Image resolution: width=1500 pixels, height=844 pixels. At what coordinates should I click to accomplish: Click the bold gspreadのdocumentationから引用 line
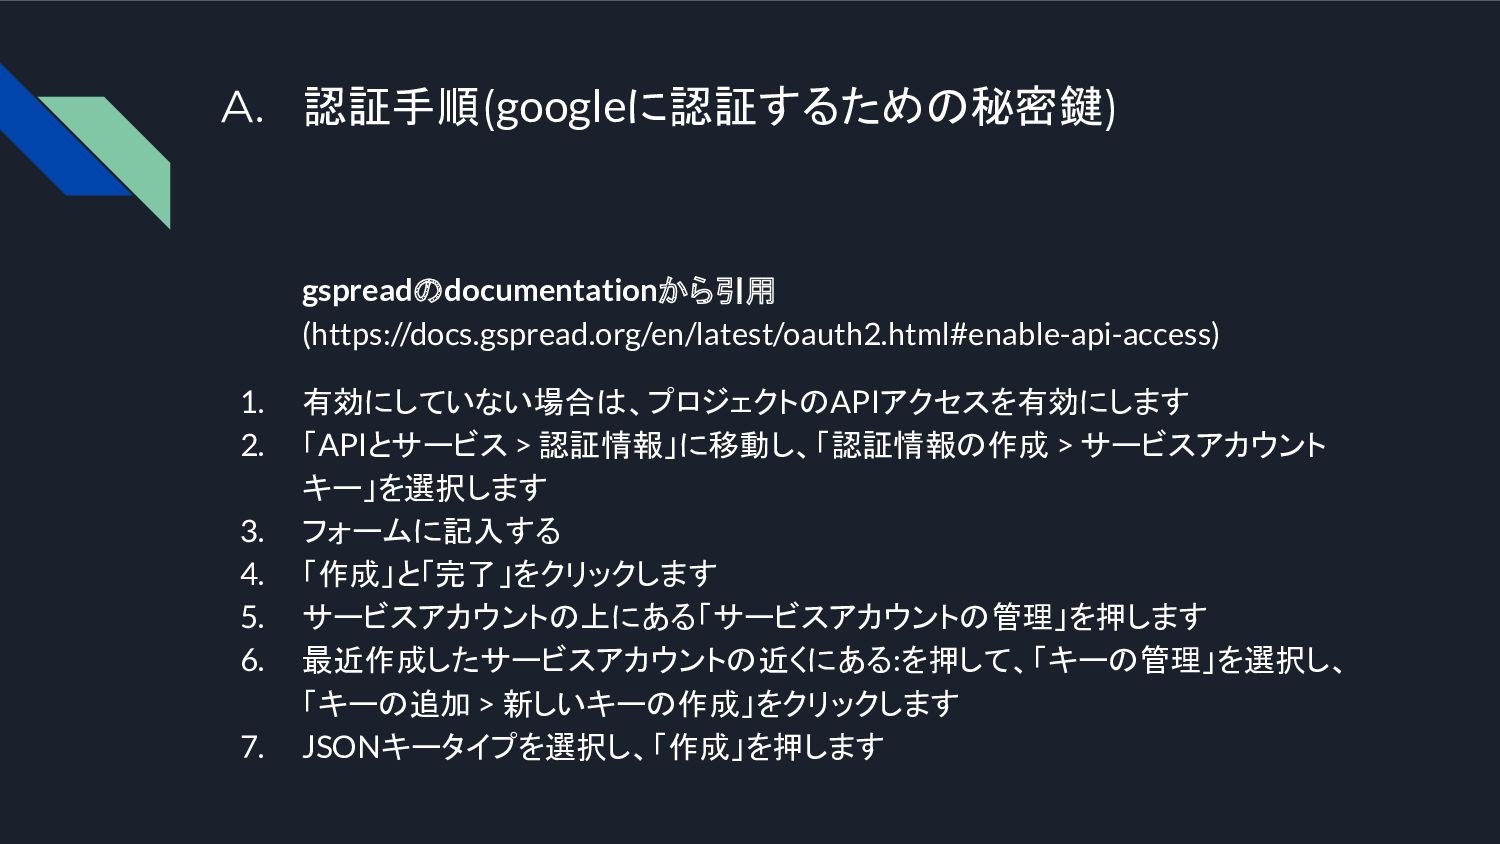click(x=538, y=291)
